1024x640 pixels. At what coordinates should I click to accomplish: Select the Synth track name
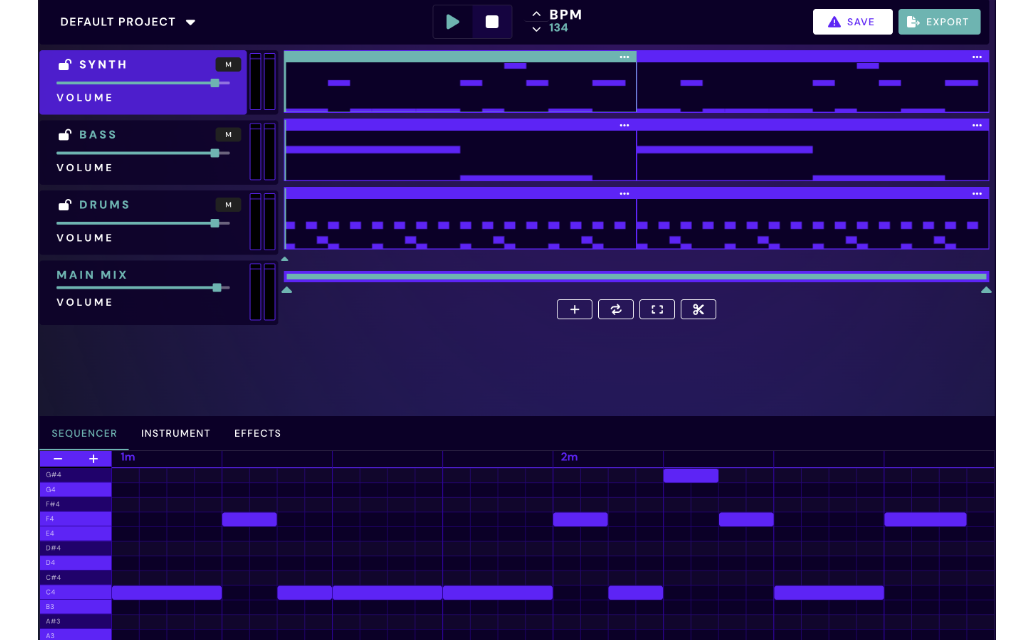point(103,65)
